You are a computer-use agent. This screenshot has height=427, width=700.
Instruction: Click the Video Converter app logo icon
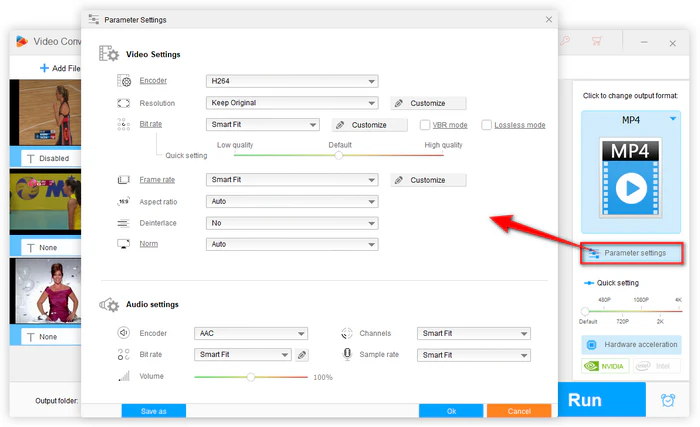22,42
